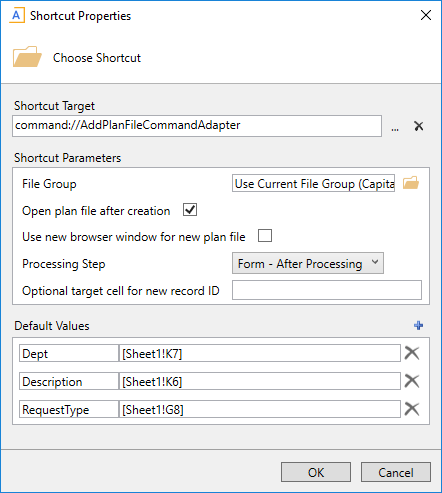The image size is (442, 493).
Task: Uncheck Open plan file after creation
Action: click(190, 210)
